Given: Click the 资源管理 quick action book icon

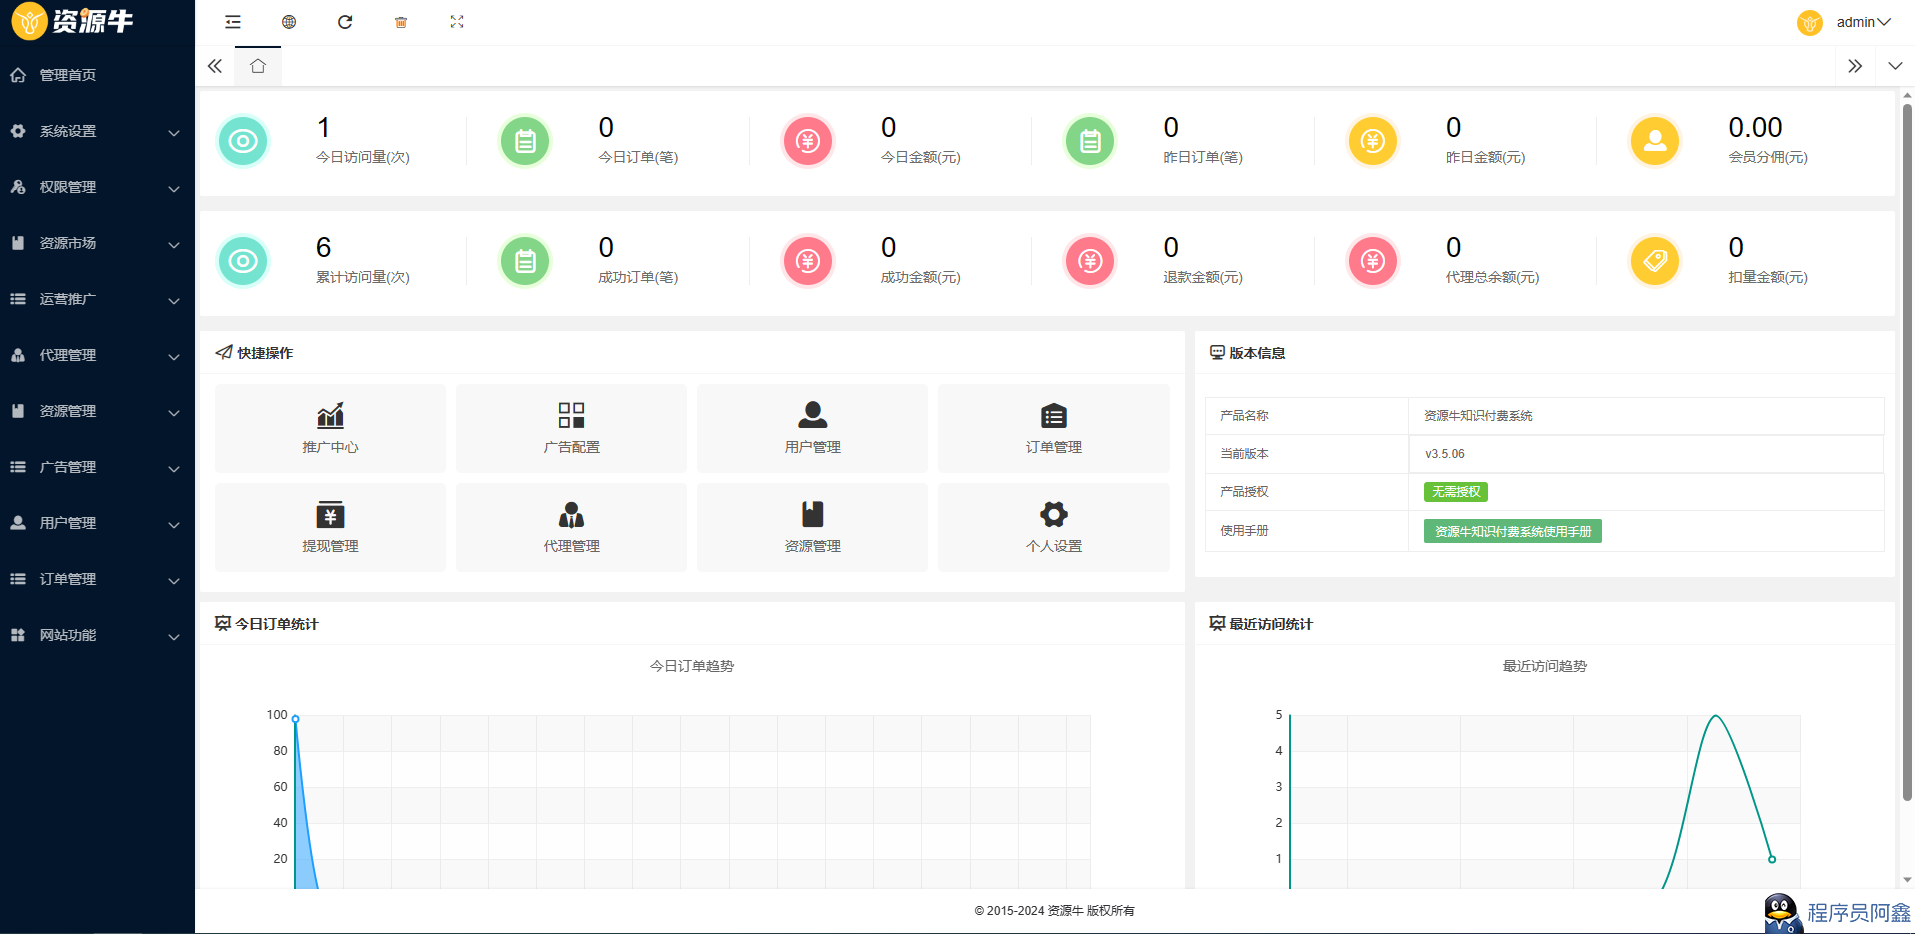Looking at the screenshot, I should tap(812, 514).
